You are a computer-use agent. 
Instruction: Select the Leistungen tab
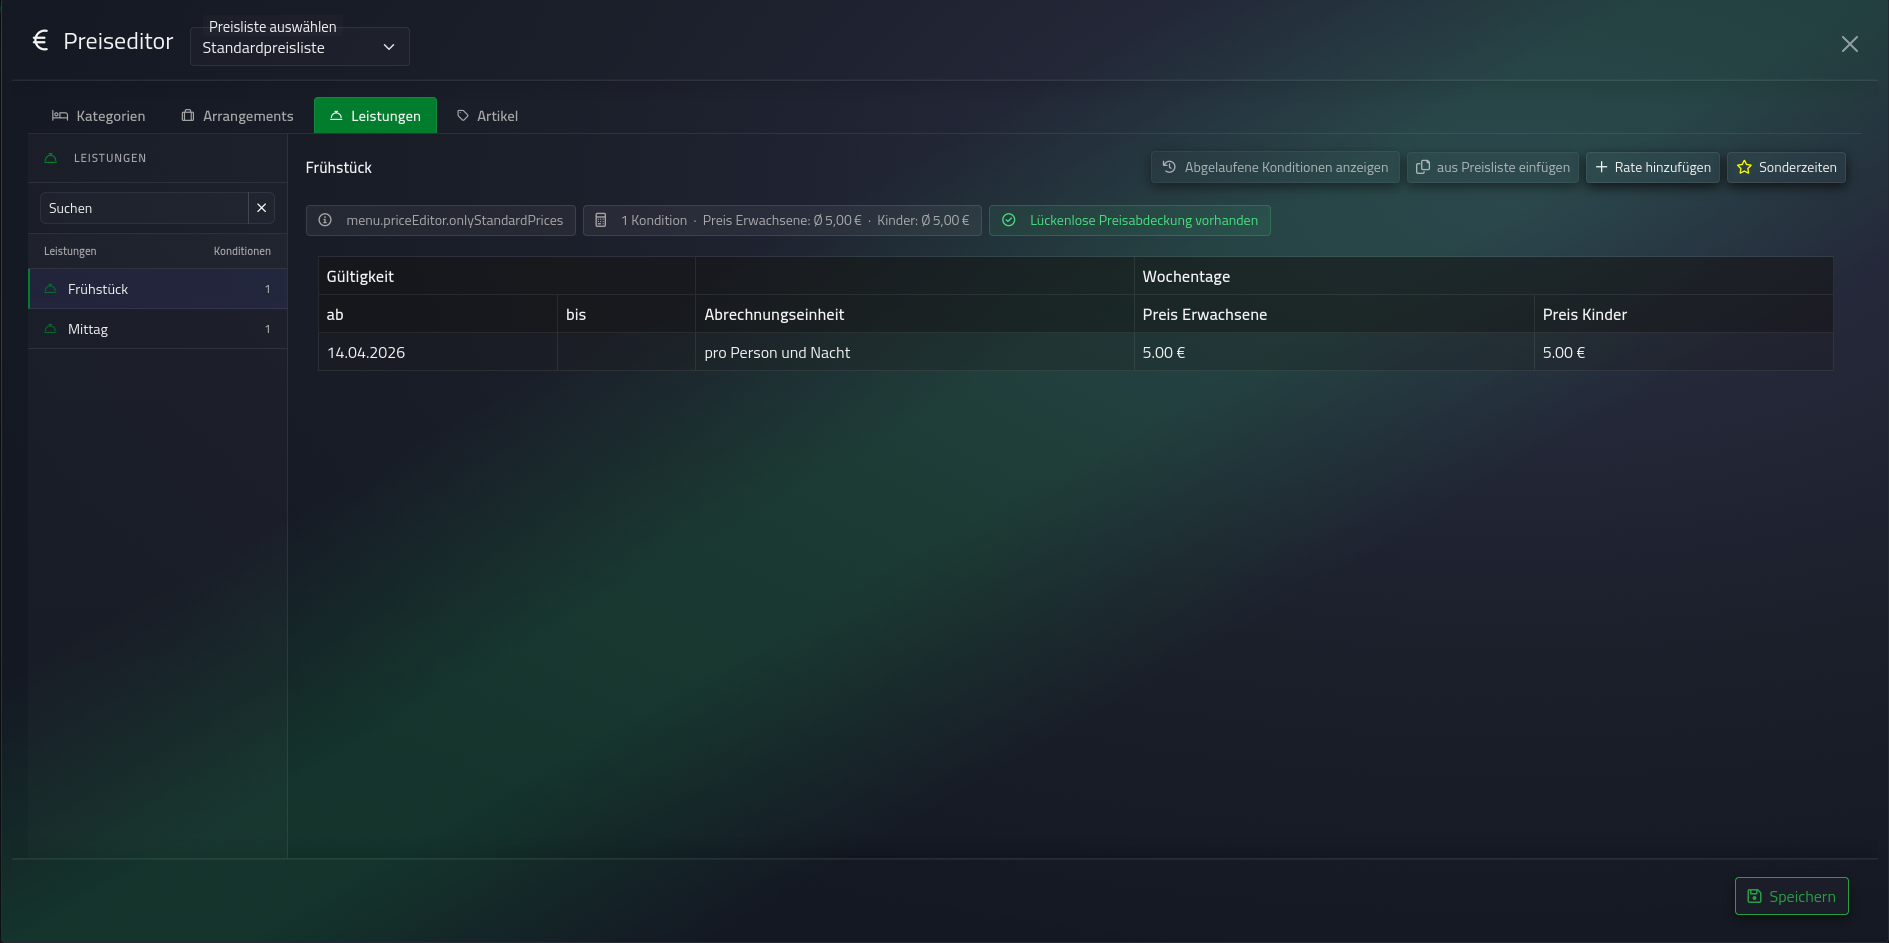(375, 116)
